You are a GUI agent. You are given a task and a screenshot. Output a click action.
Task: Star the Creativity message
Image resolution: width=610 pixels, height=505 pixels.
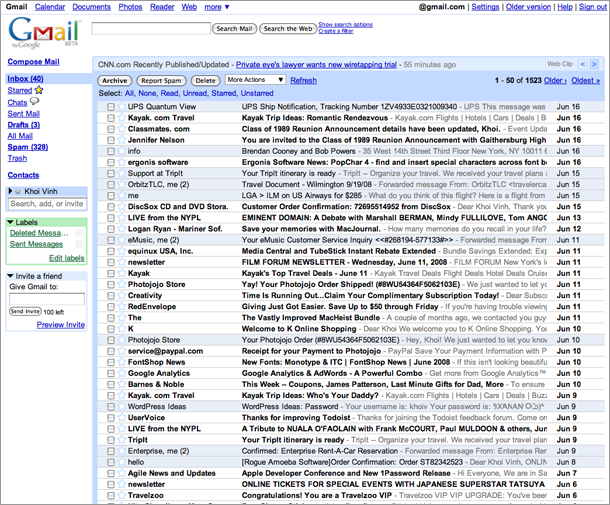122,295
